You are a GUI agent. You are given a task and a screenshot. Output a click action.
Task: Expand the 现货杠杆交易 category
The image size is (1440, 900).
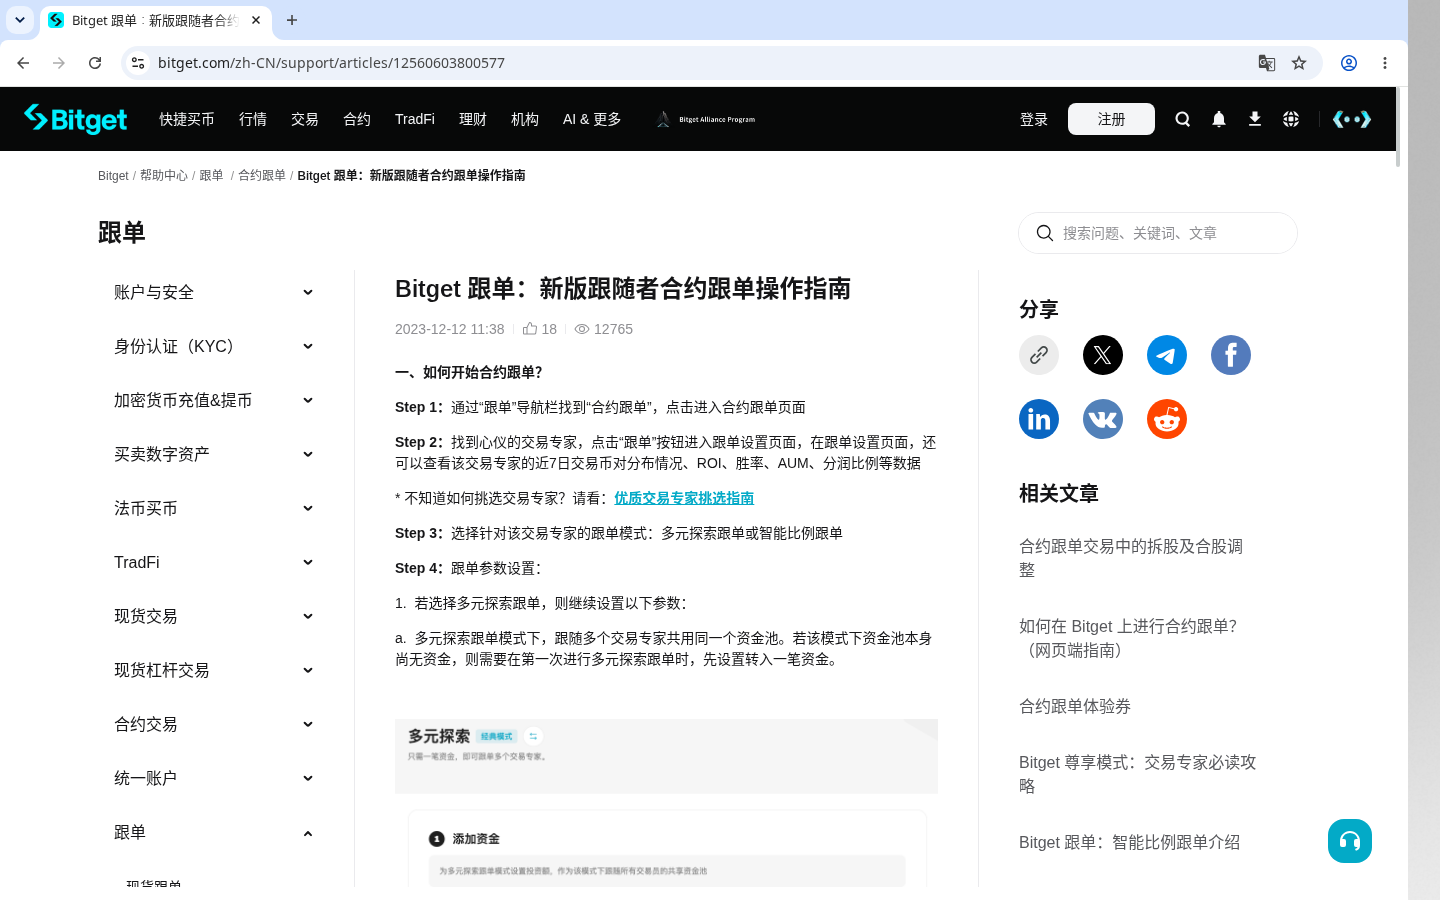point(214,670)
